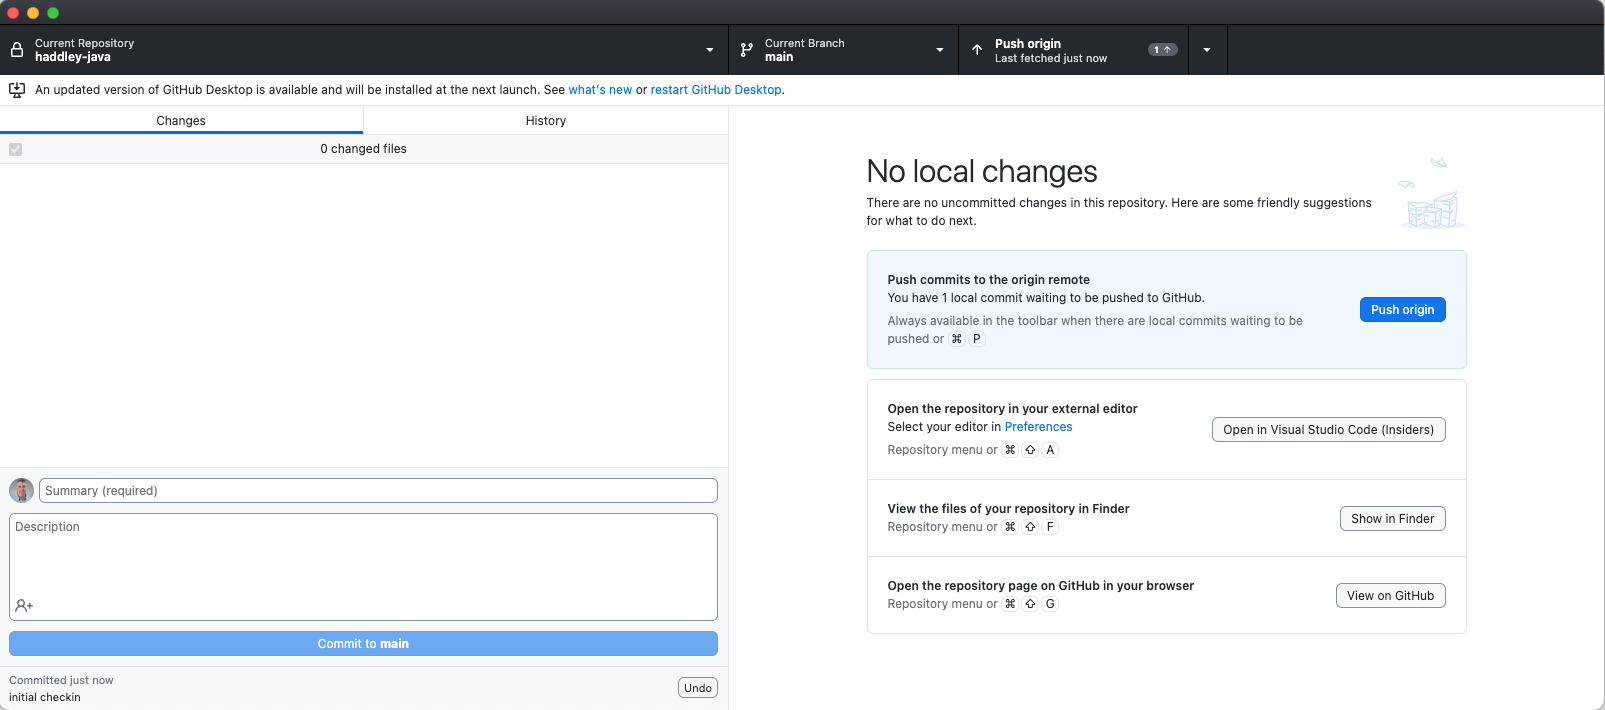Click the user avatar beside summary field
Screen dimensions: 1605x710
coord(21,491)
